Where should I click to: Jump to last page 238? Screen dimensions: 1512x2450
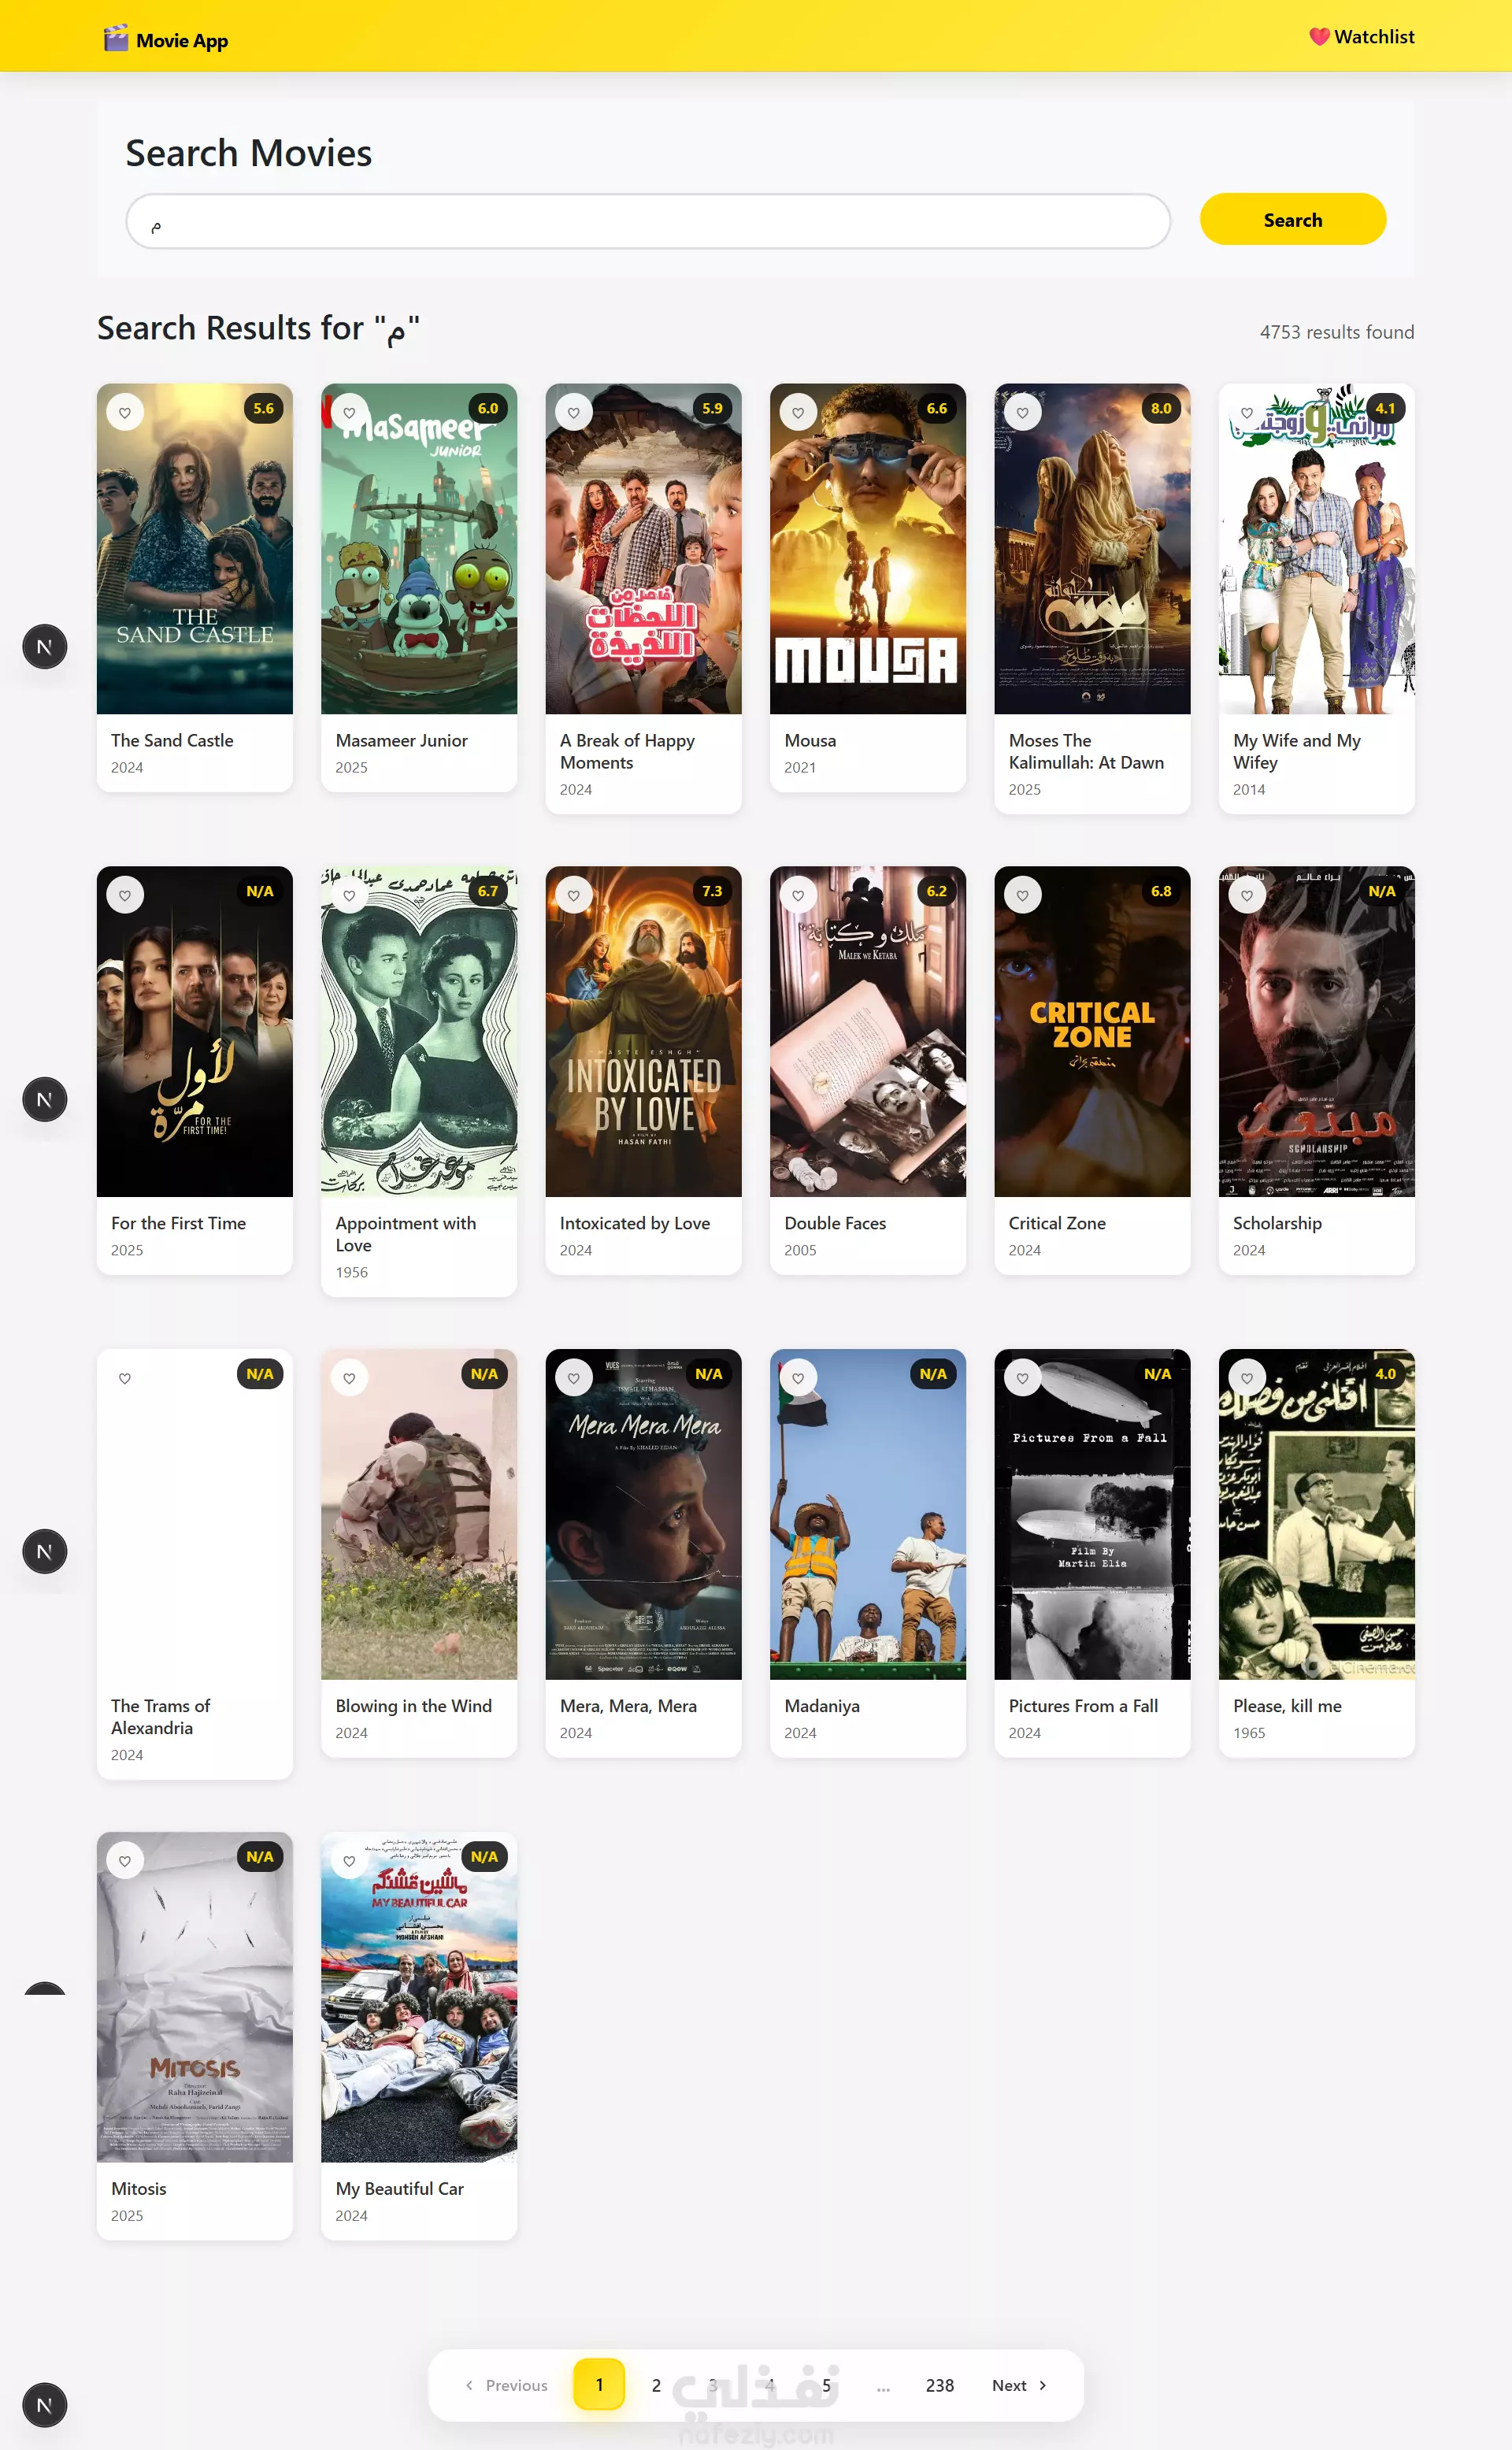pyautogui.click(x=940, y=2385)
